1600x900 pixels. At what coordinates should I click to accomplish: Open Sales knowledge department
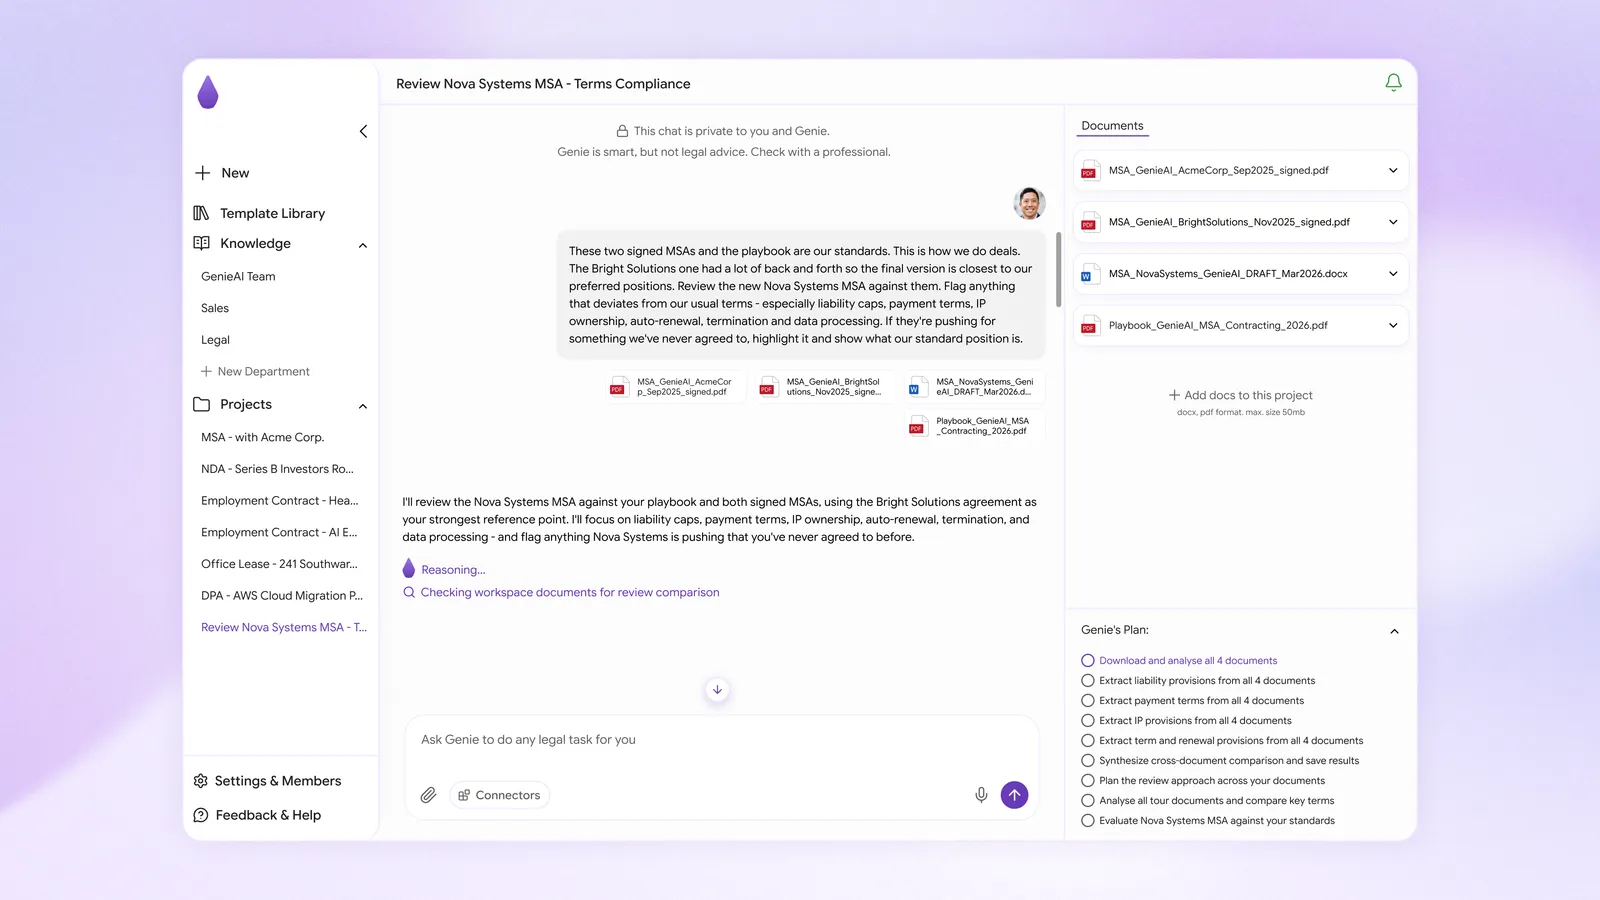click(x=215, y=308)
